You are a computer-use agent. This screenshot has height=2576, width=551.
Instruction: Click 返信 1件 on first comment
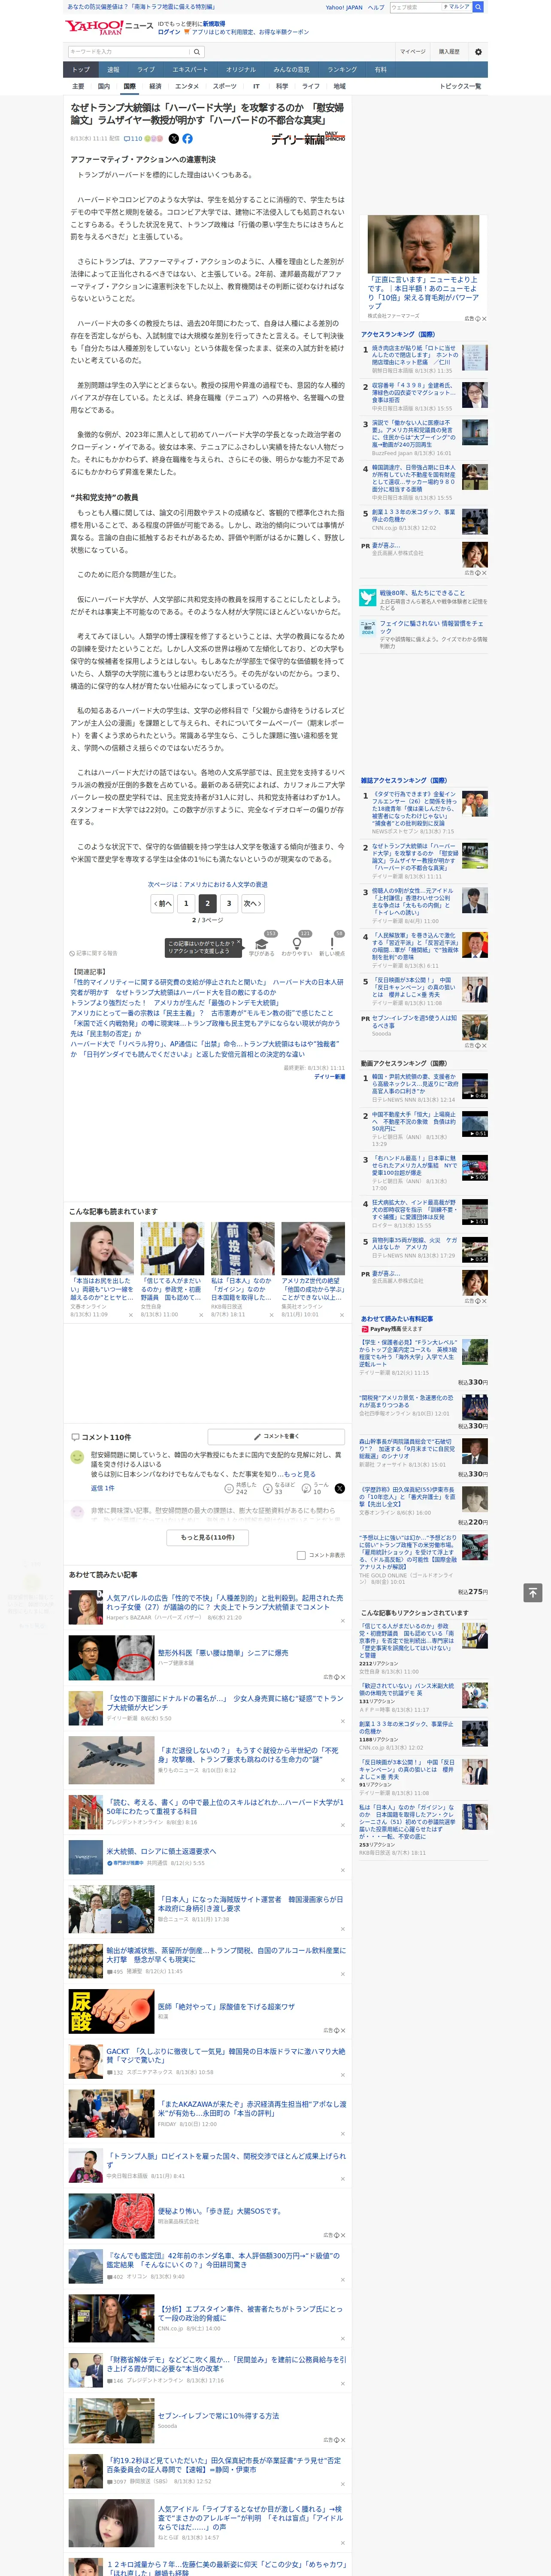click(x=102, y=1488)
